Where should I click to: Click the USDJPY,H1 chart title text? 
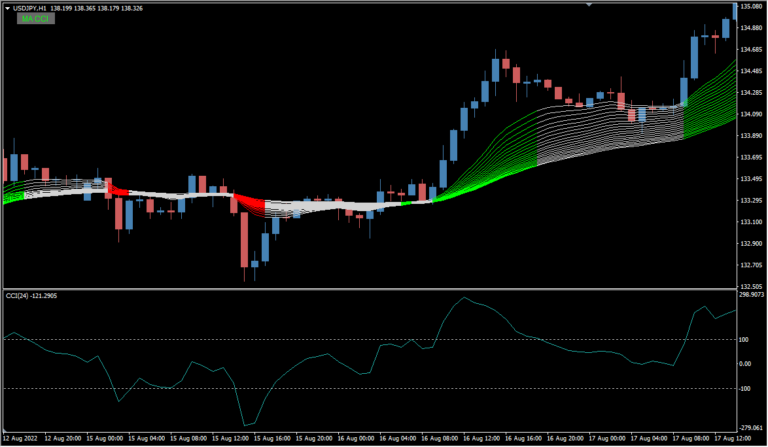tap(31, 6)
